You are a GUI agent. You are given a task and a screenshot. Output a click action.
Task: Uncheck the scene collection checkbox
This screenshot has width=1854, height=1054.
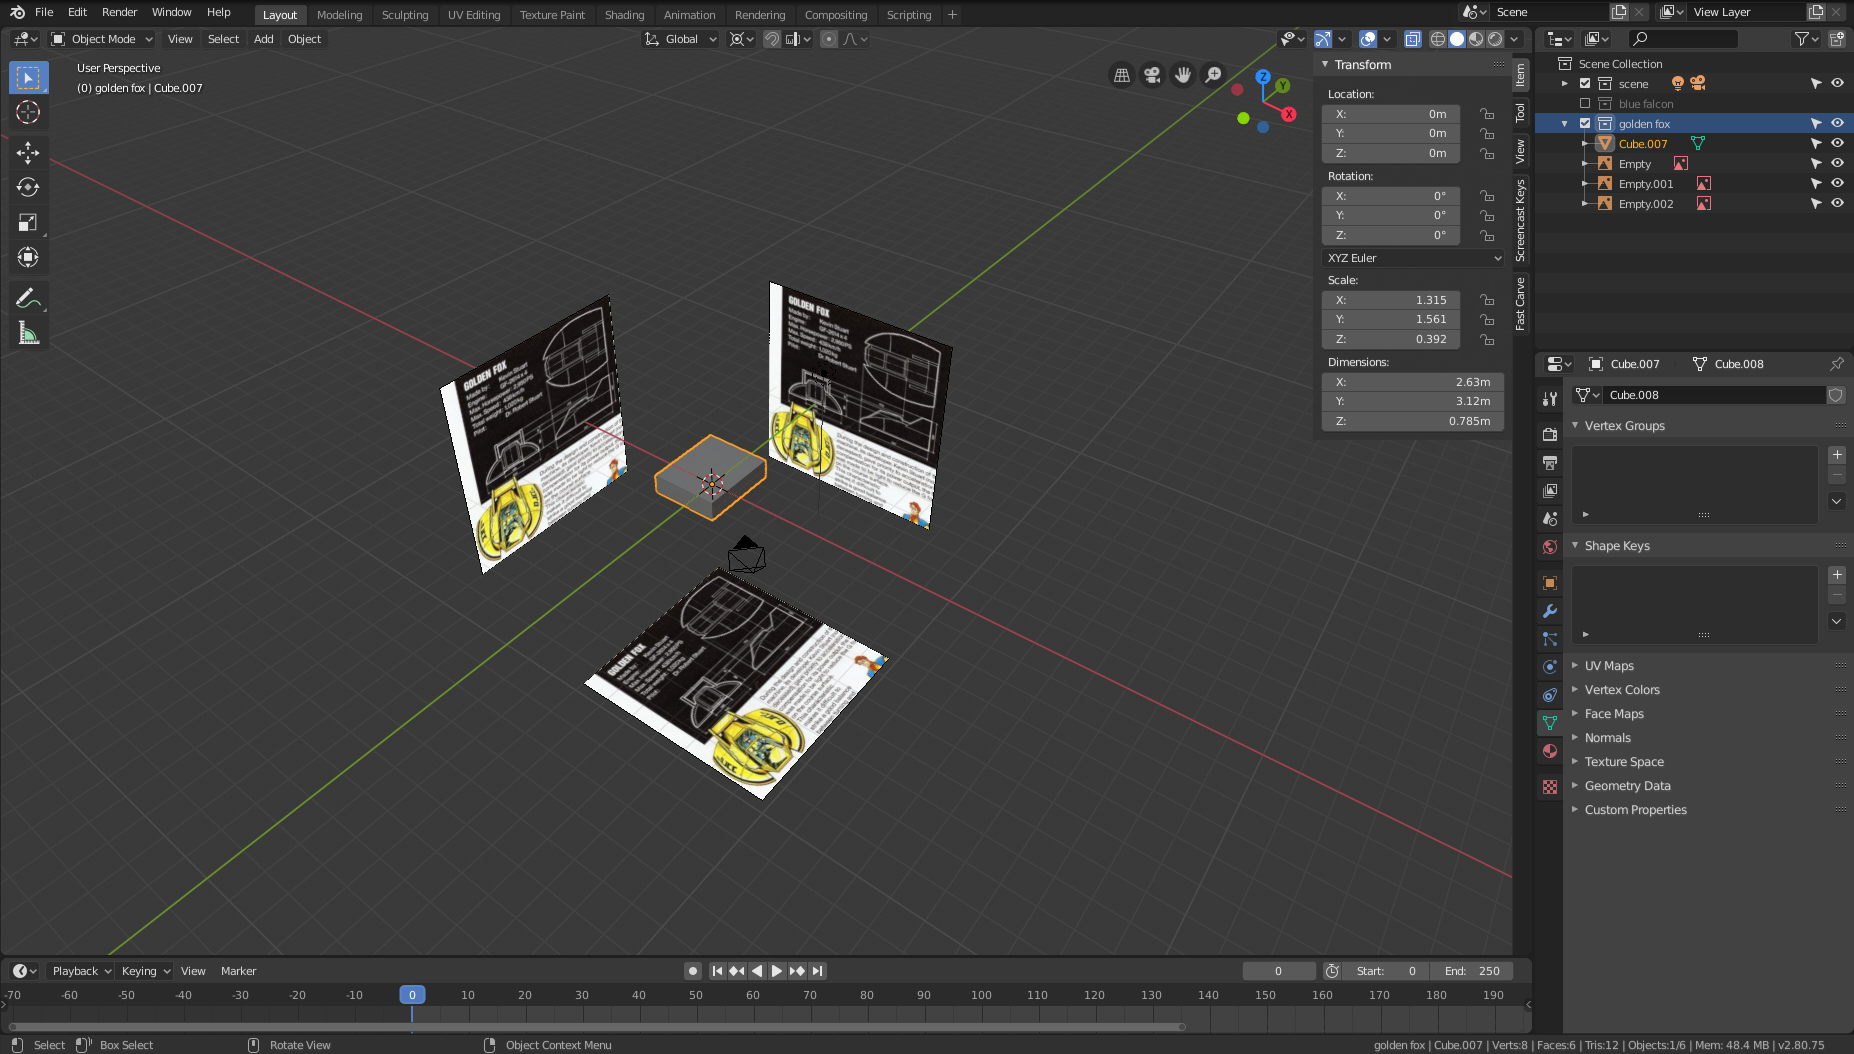click(x=1585, y=84)
